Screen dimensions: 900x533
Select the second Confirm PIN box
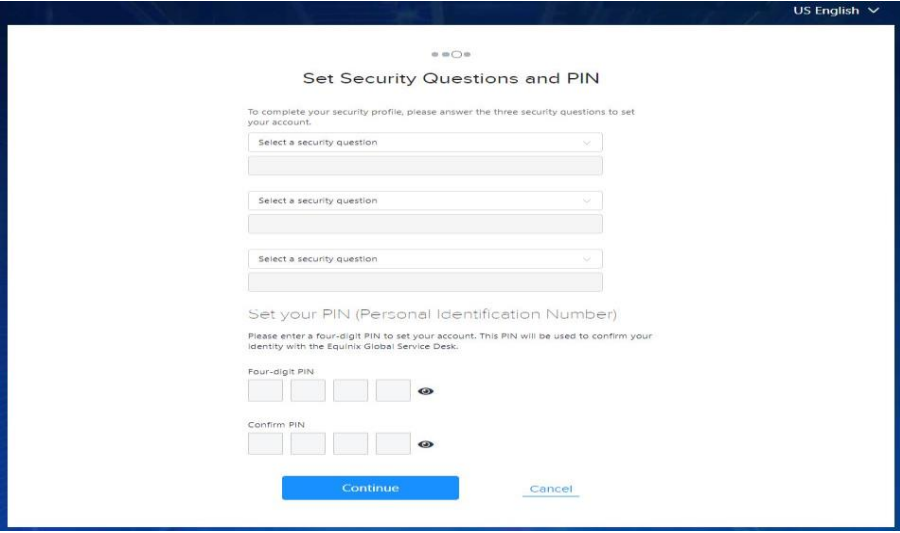(308, 444)
